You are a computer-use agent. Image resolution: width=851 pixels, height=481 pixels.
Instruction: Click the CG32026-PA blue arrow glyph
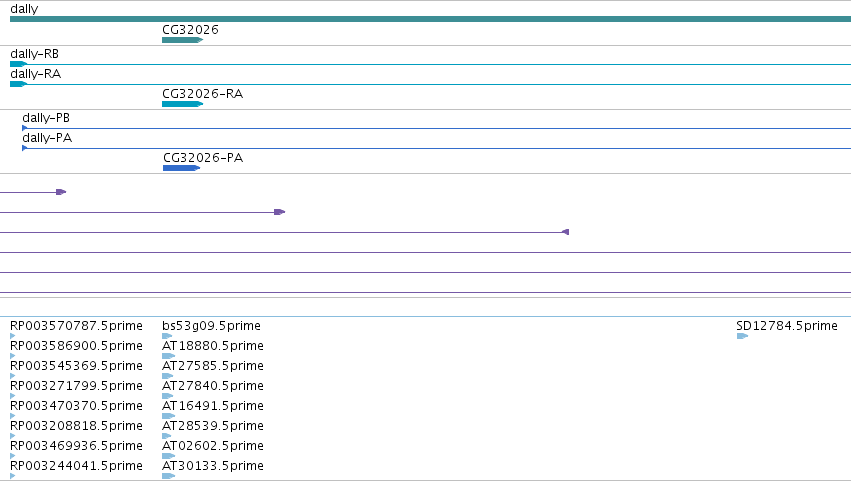point(181,168)
